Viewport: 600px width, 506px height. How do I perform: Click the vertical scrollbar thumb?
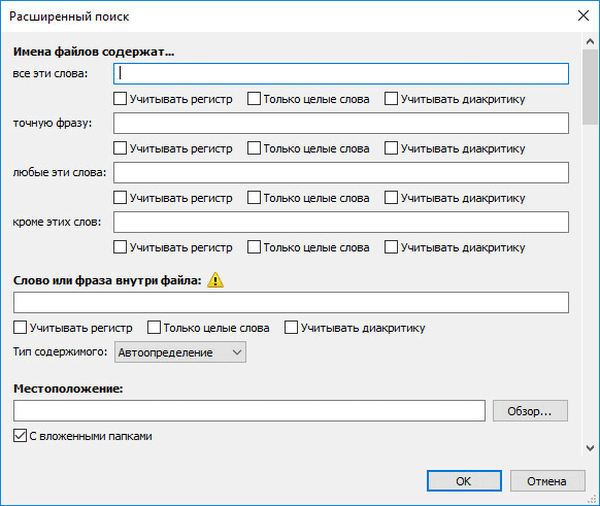pyautogui.click(x=590, y=87)
